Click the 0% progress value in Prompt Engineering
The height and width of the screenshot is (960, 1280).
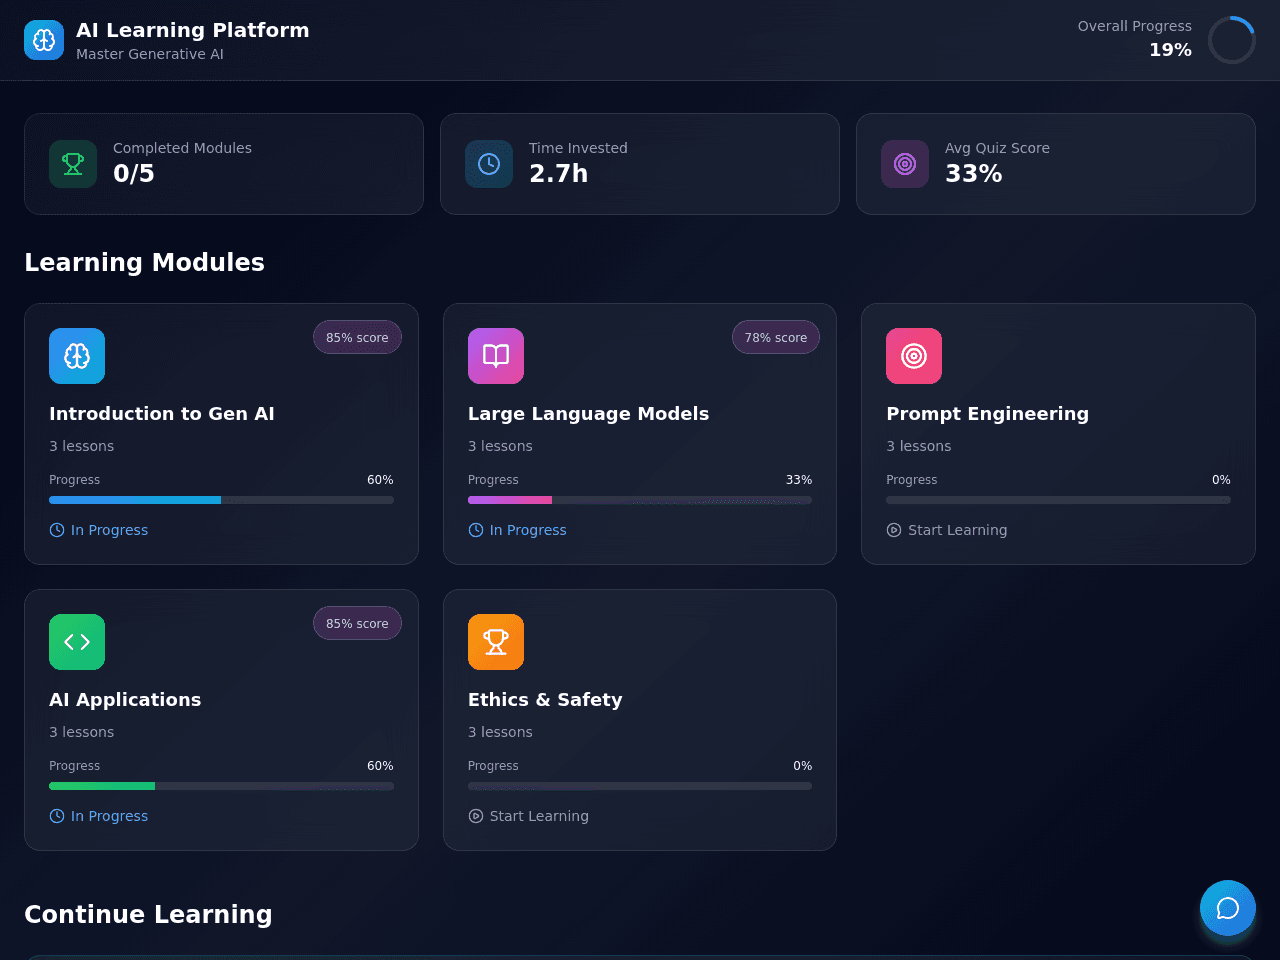(x=1221, y=480)
